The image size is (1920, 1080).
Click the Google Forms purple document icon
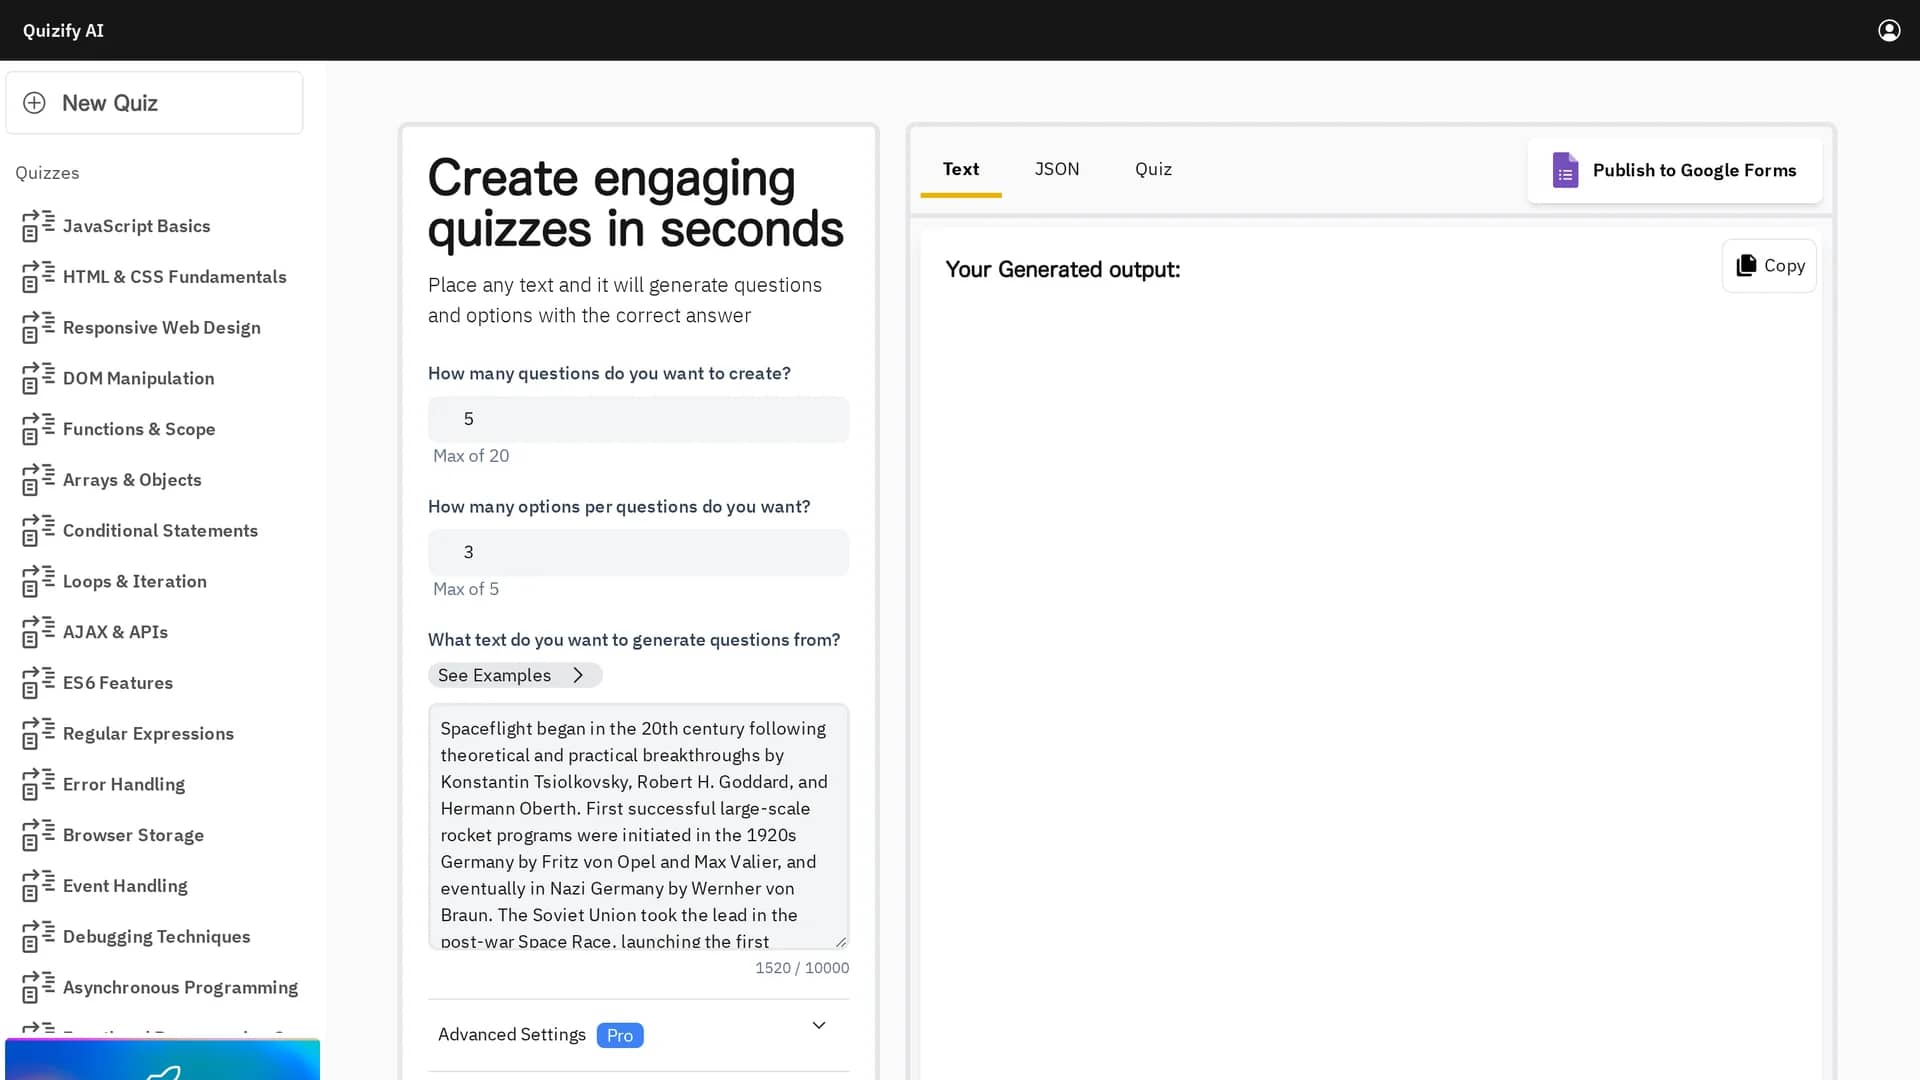[x=1565, y=170]
